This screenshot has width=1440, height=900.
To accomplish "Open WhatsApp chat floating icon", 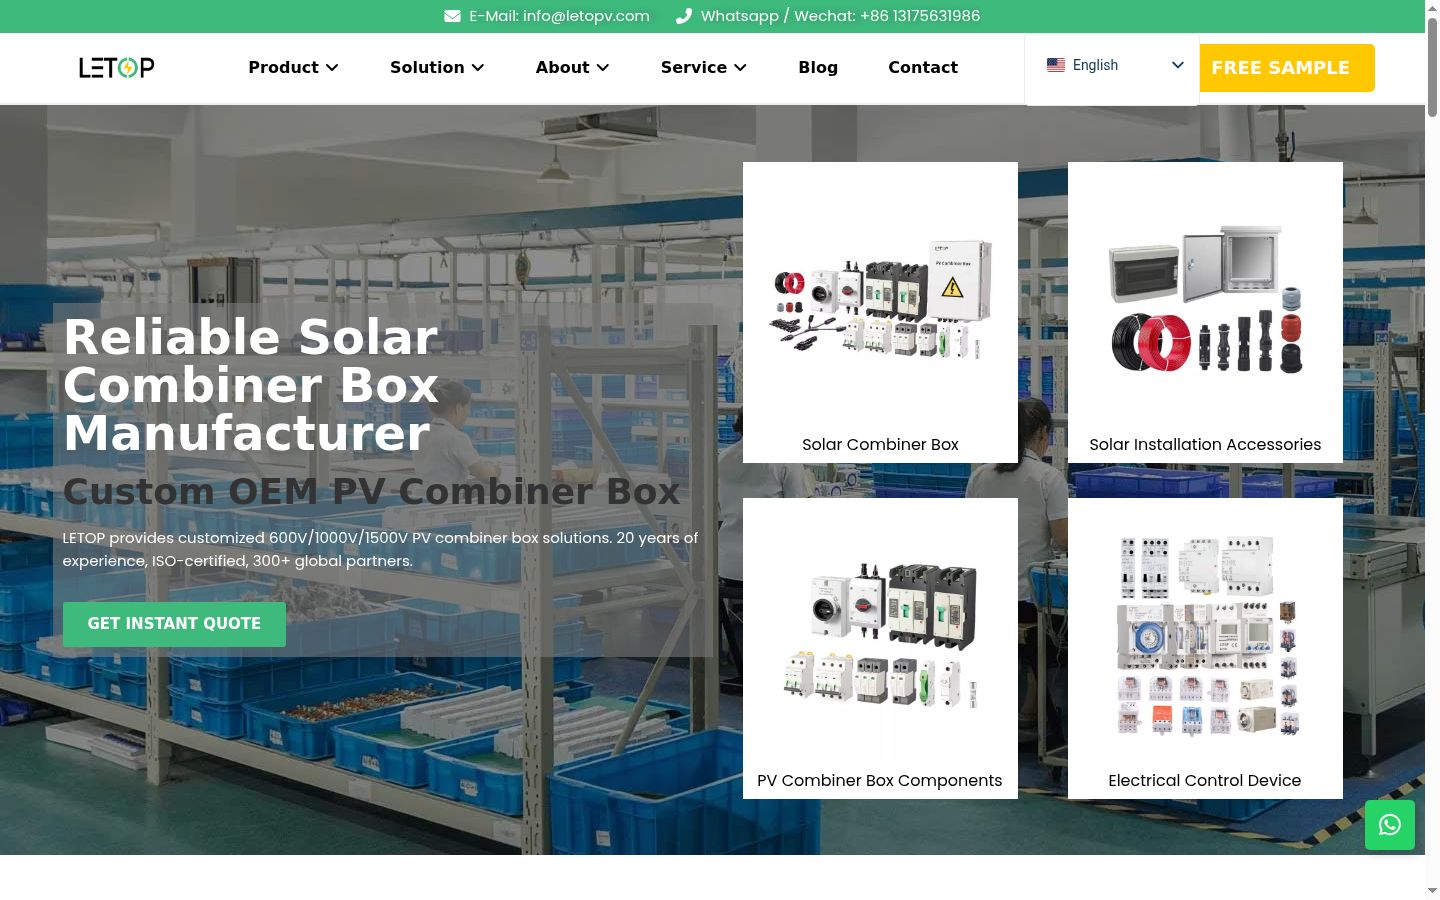I will (x=1390, y=825).
